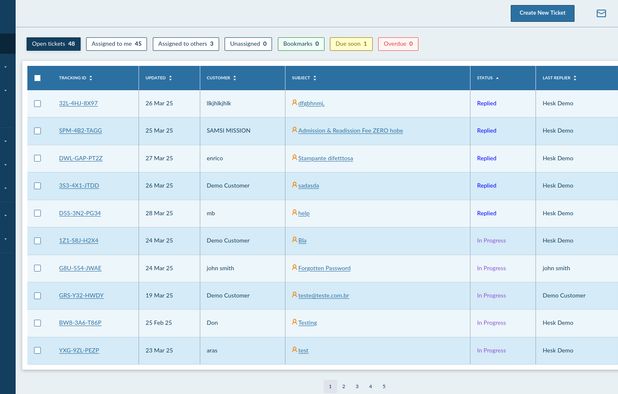This screenshot has height=394, width=618.
Task: Sort by Tracking ID arrows
Action: (x=91, y=78)
